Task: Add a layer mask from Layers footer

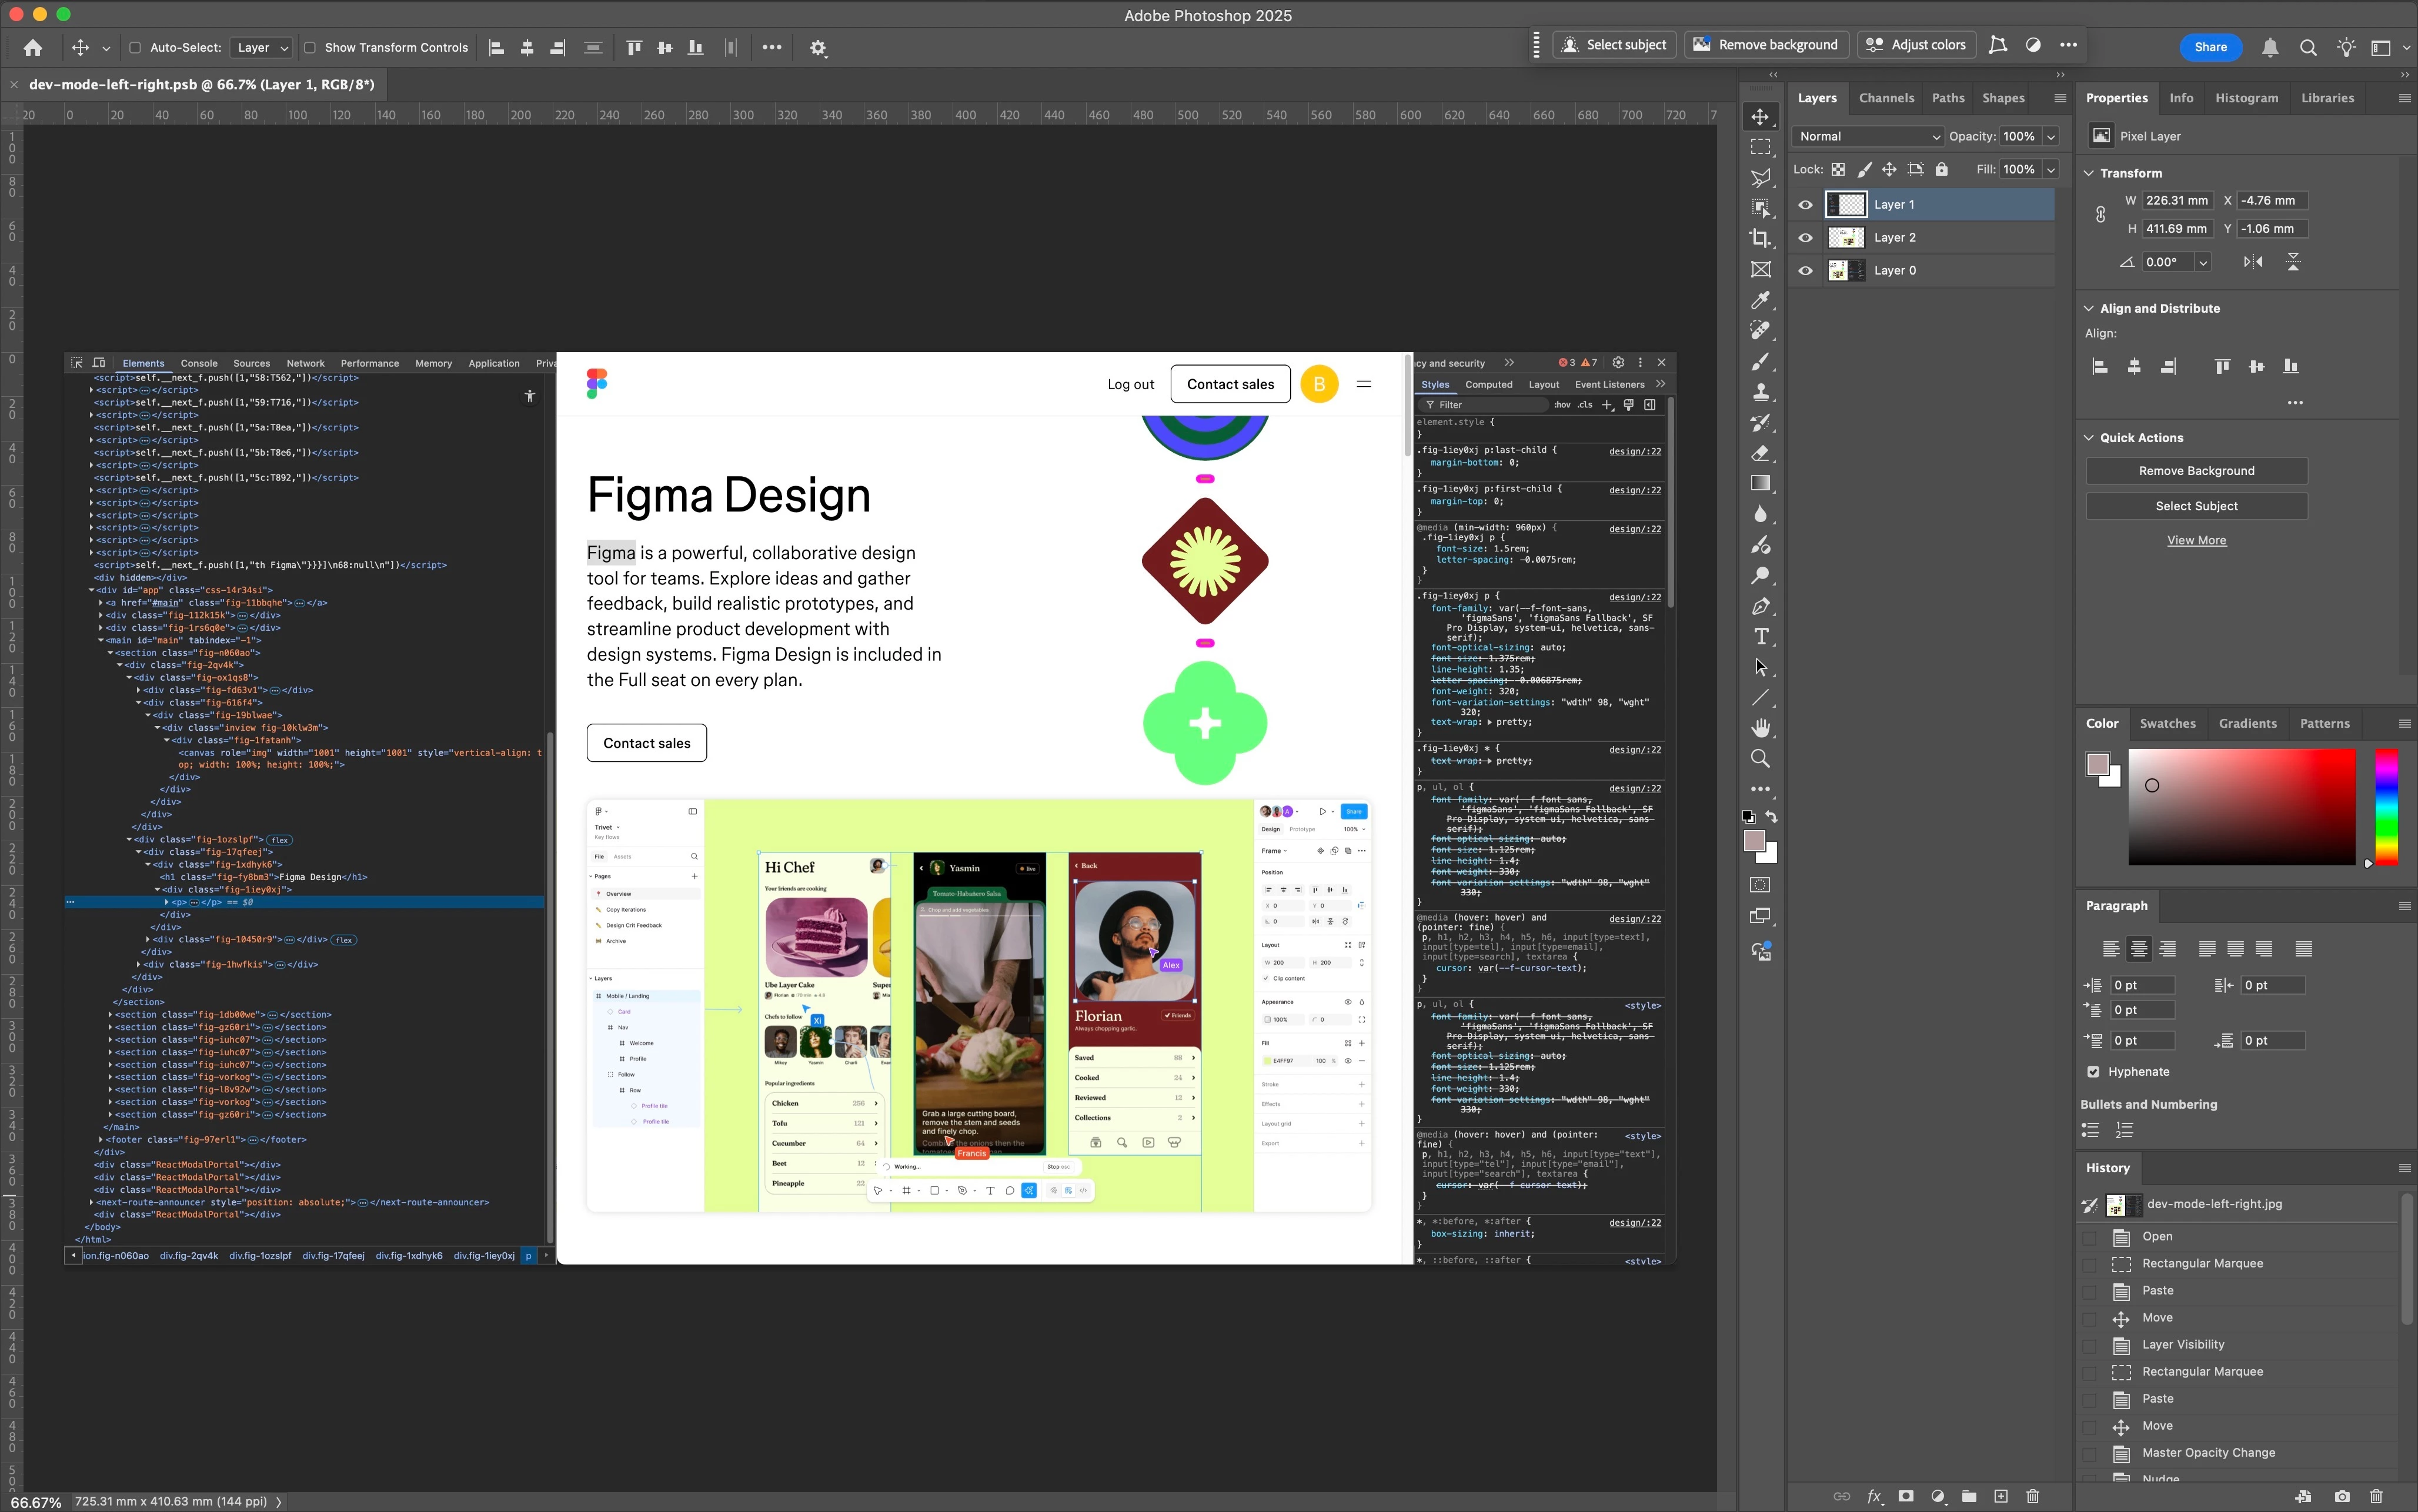Action: (1906, 1496)
